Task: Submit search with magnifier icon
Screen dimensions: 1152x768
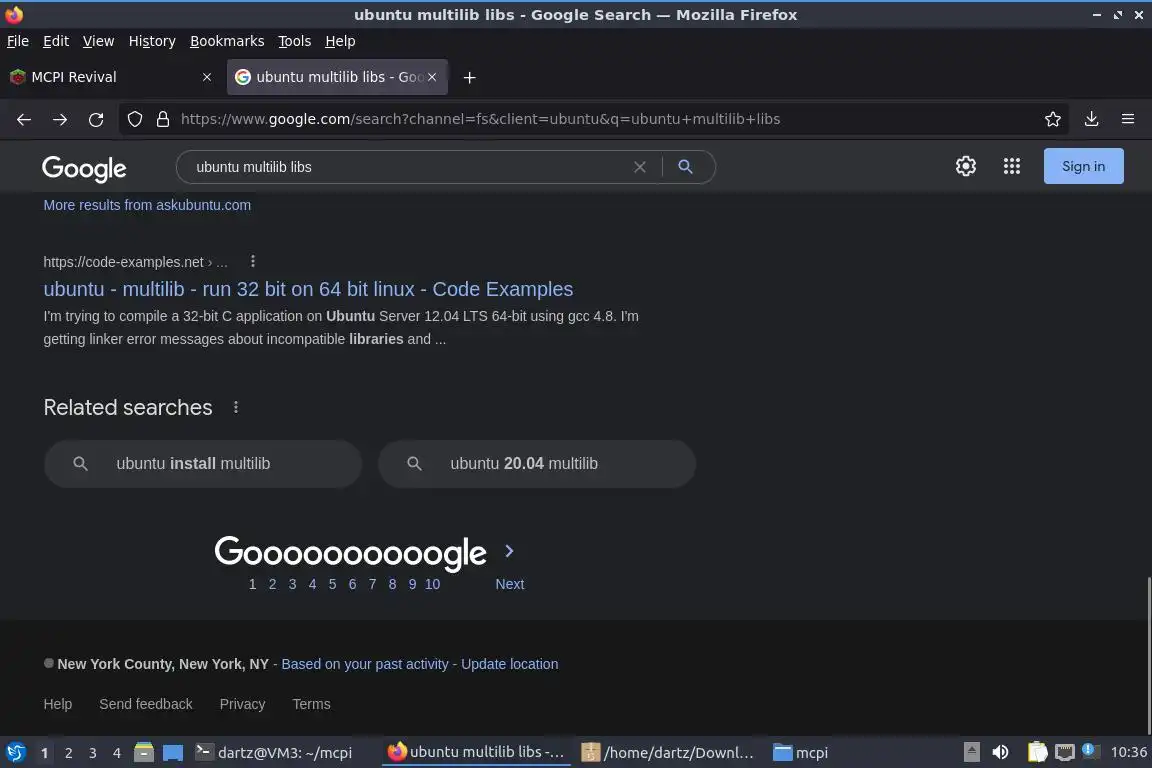Action: (685, 167)
